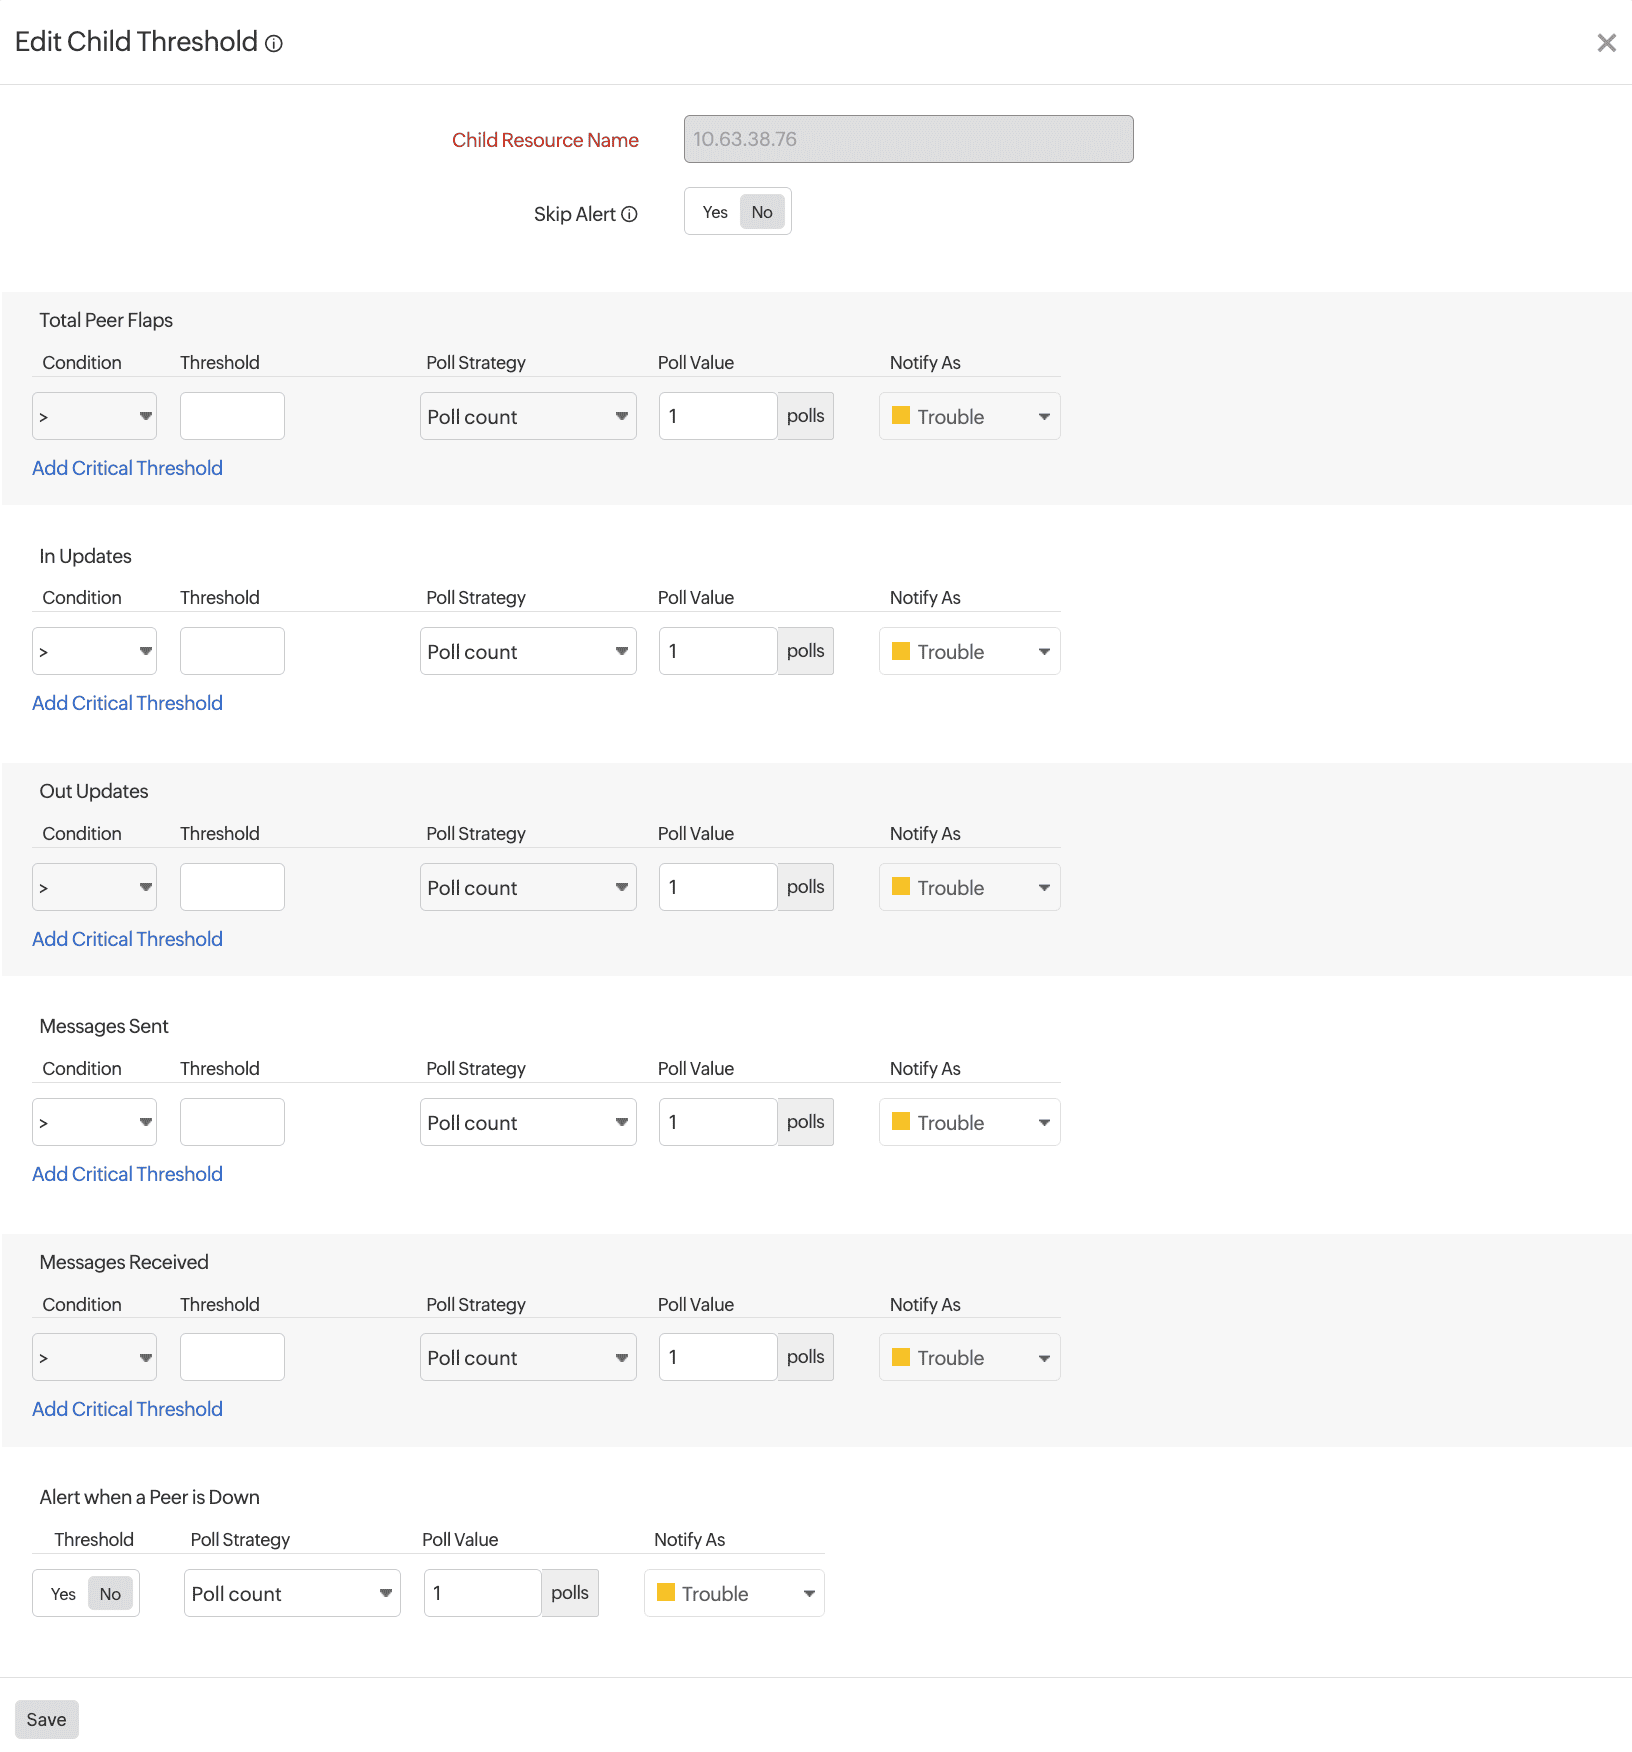Open Peer is Down Poll Strategy dropdown
The width and height of the screenshot is (1632, 1752).
click(x=292, y=1594)
